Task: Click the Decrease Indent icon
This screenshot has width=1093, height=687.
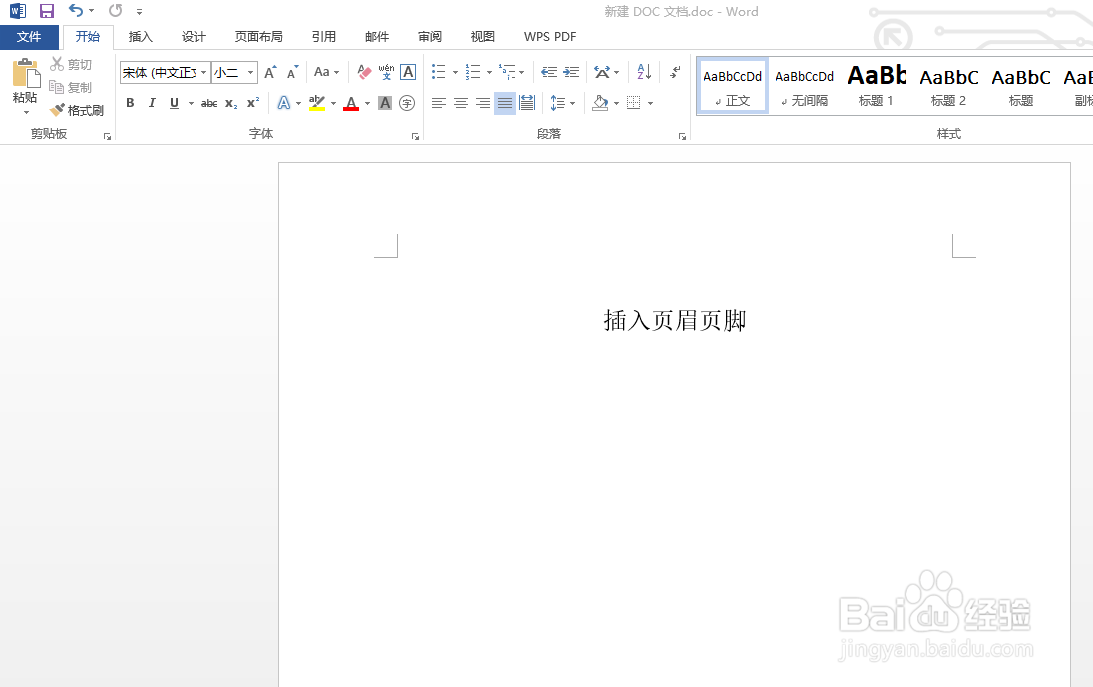Action: pos(549,72)
